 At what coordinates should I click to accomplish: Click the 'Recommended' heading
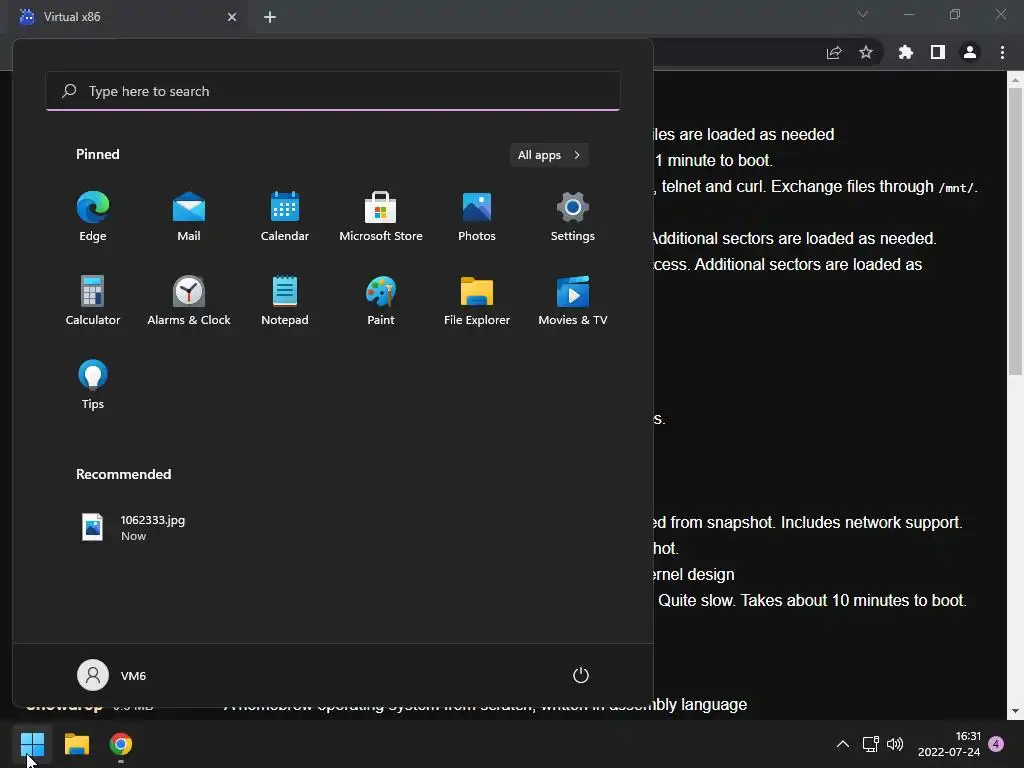click(x=123, y=474)
